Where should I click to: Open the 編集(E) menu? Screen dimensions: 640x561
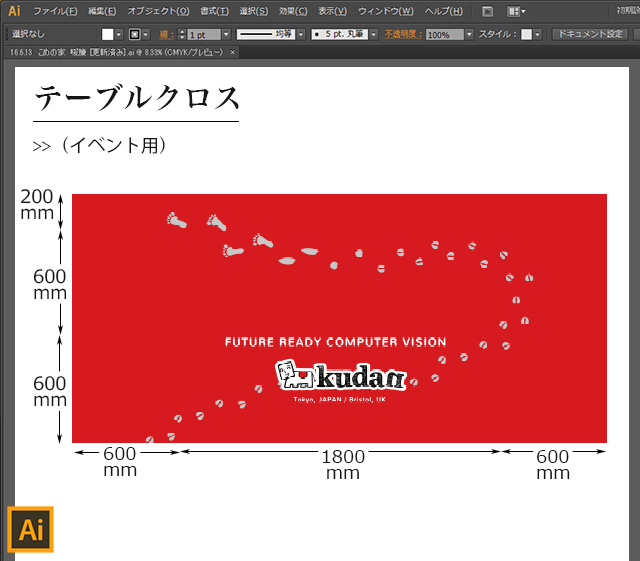point(102,11)
